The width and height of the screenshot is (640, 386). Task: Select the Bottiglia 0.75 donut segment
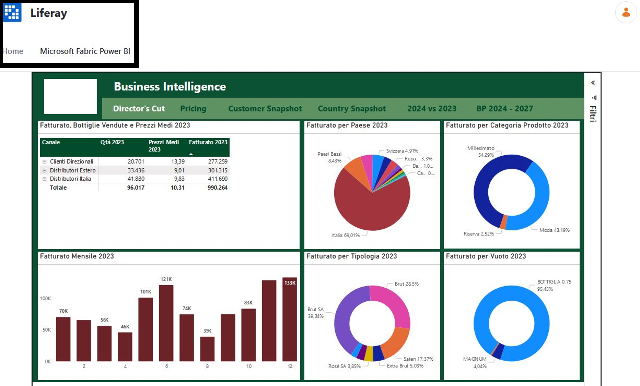coord(511,293)
